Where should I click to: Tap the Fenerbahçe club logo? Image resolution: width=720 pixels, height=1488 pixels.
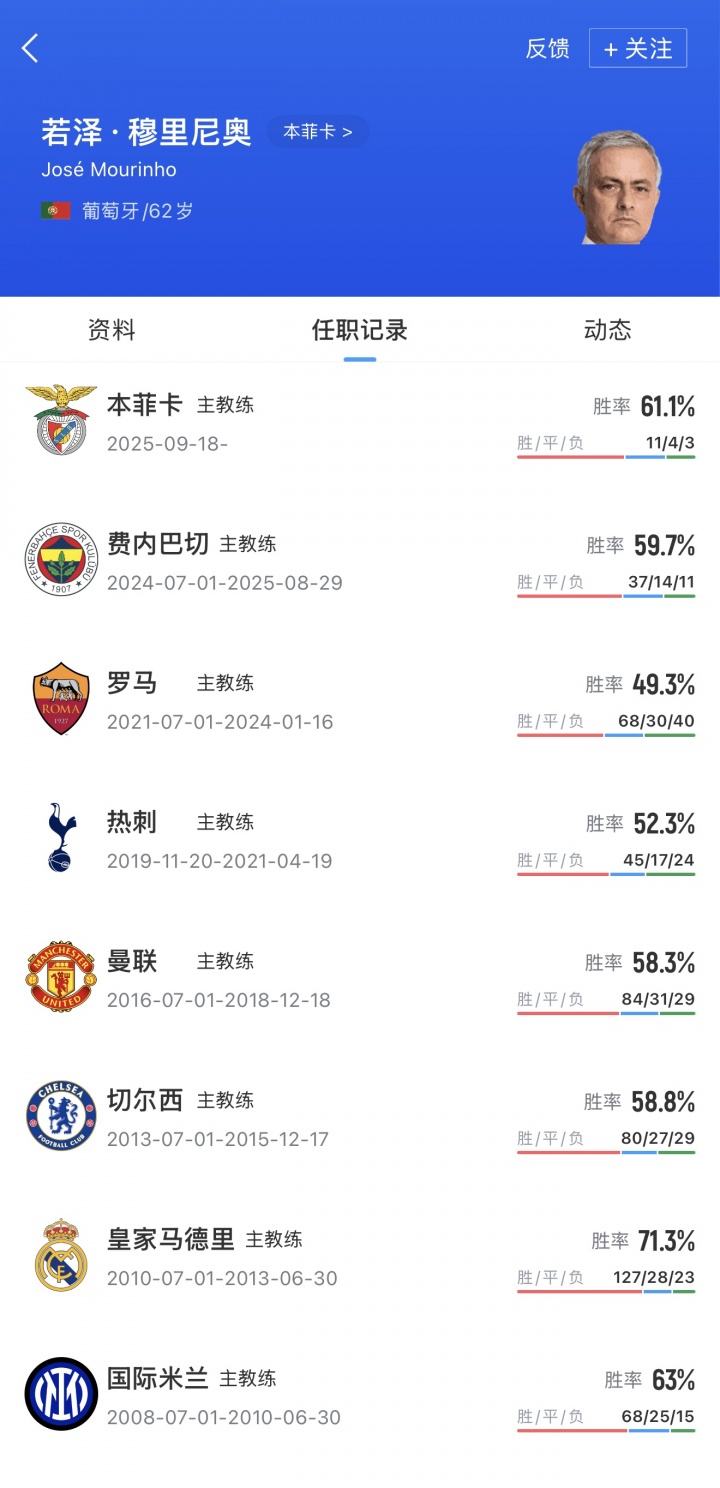[61, 559]
